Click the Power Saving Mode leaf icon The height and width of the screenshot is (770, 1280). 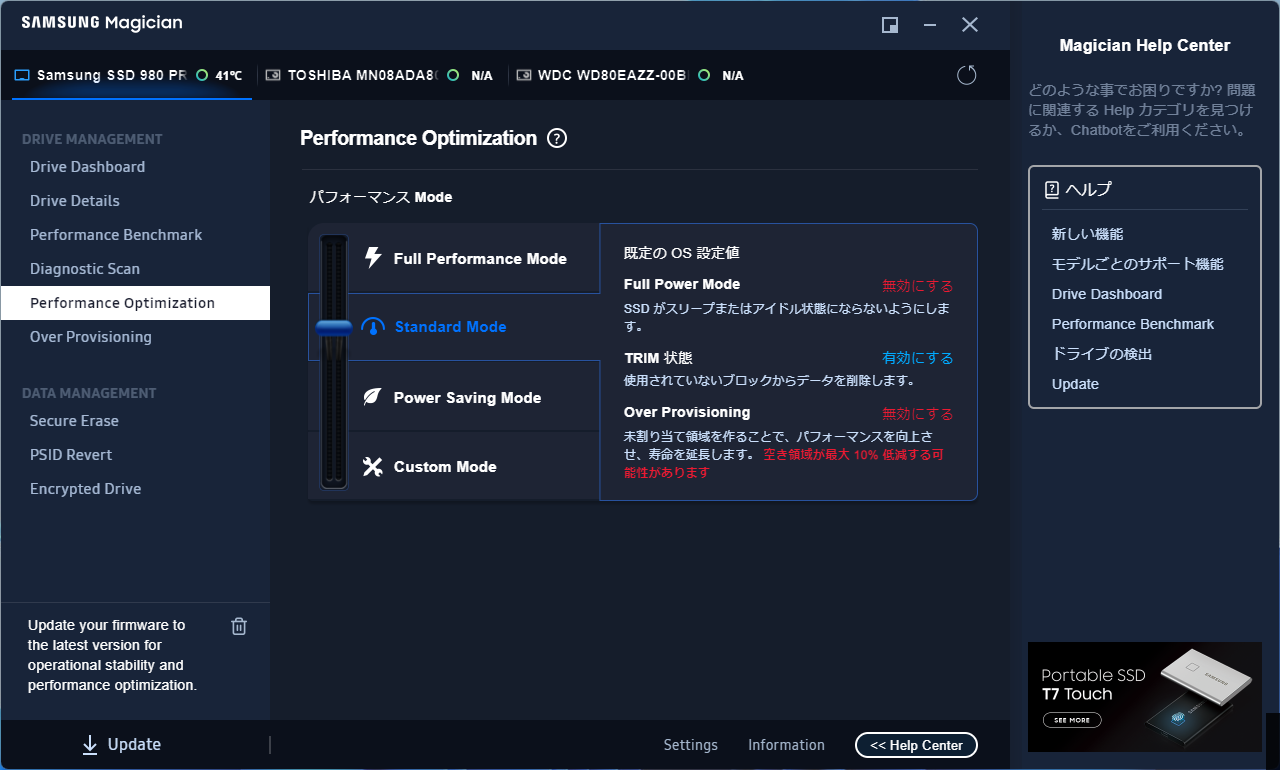(372, 397)
